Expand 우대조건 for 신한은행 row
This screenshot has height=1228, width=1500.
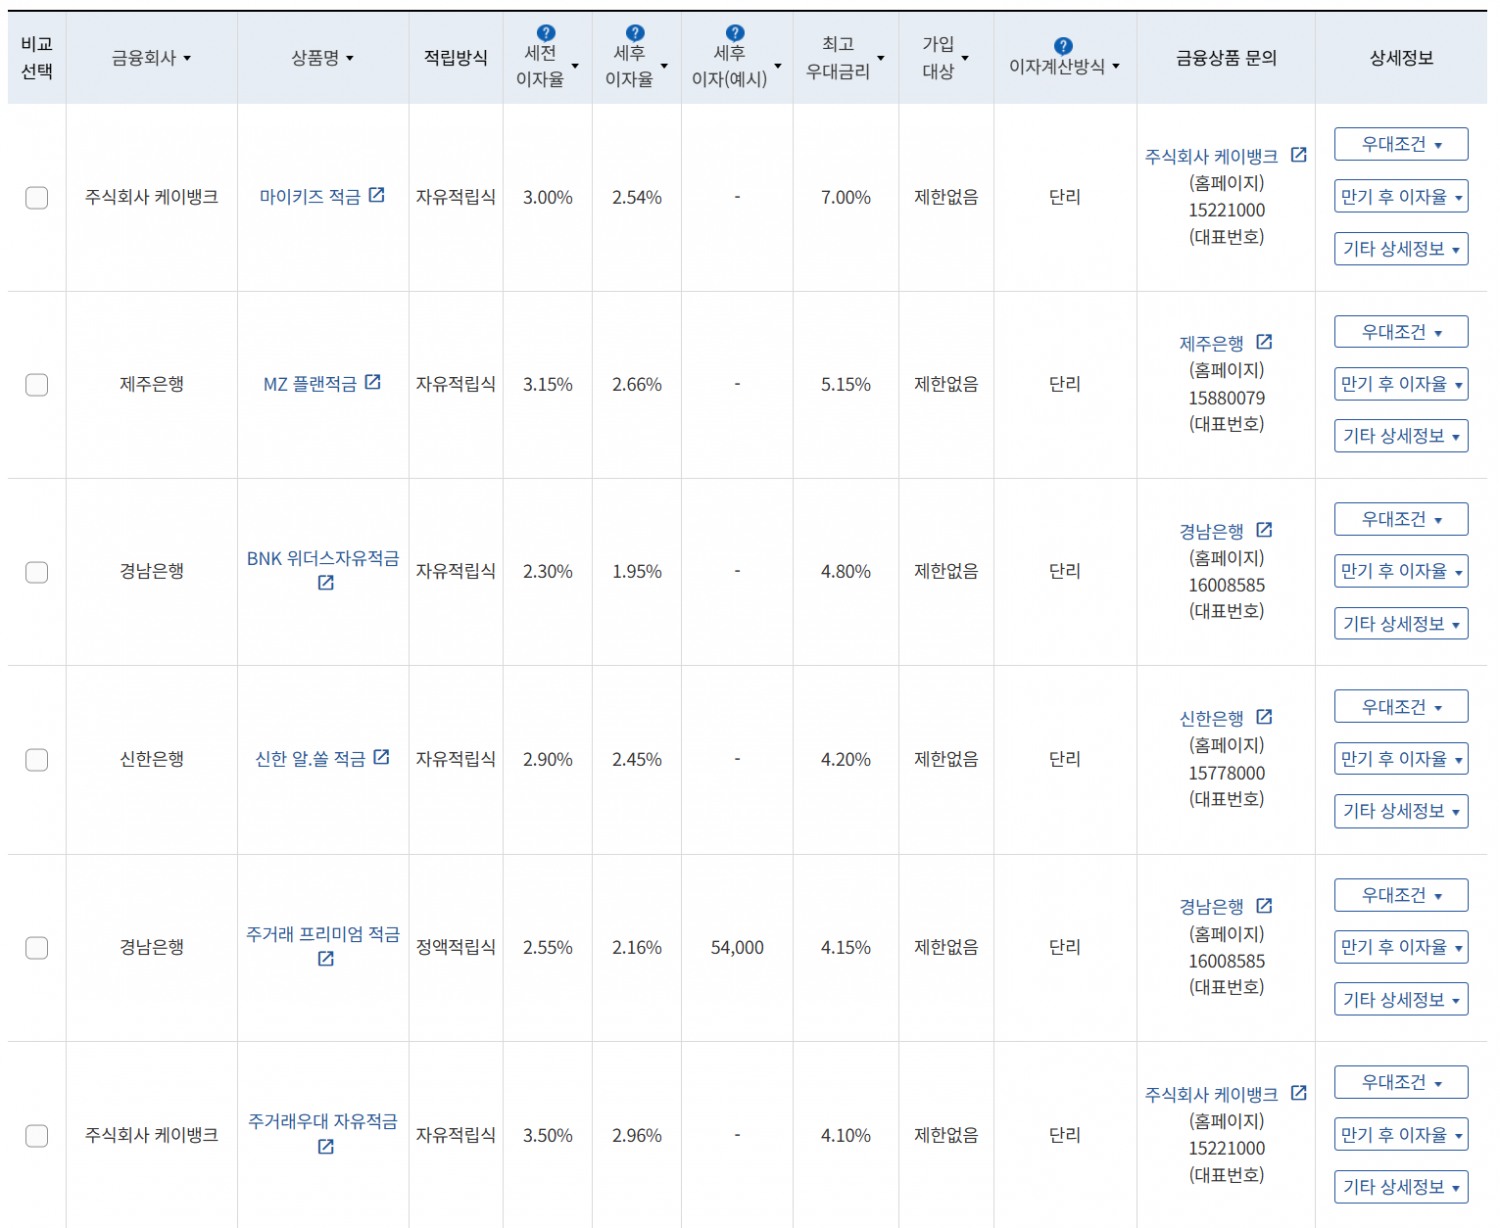(1401, 707)
